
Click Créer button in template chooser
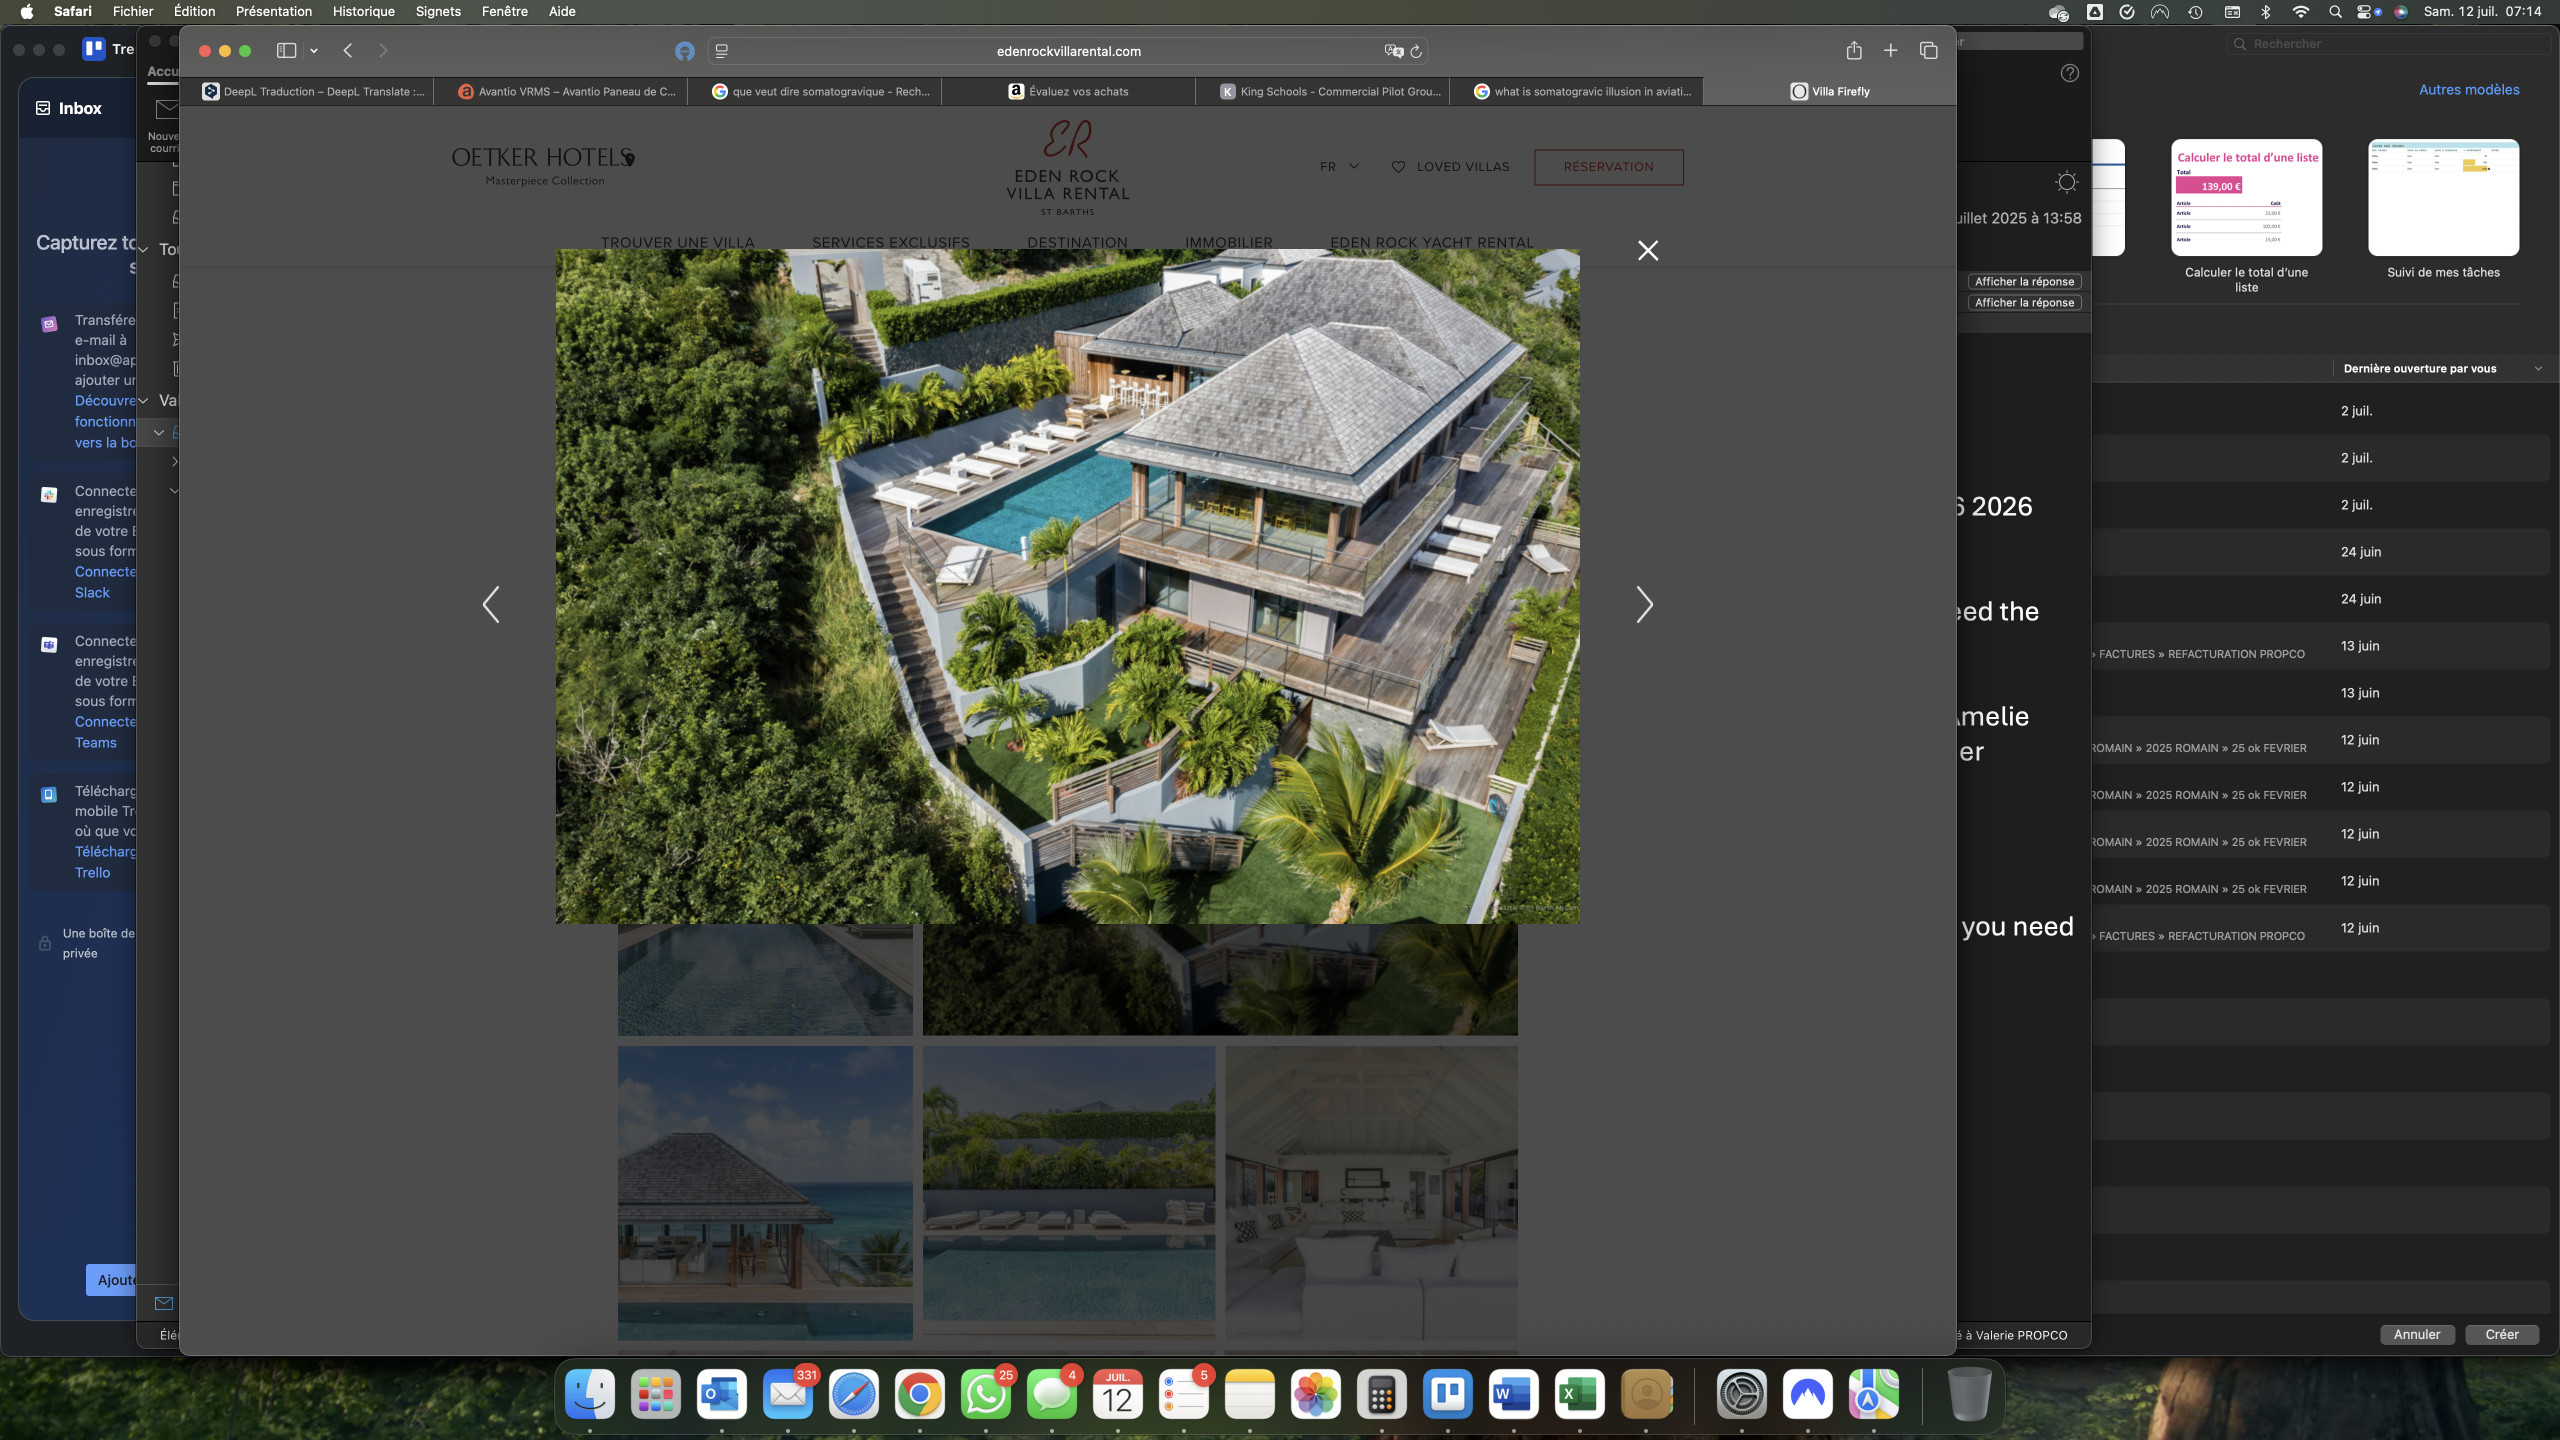(2502, 1335)
